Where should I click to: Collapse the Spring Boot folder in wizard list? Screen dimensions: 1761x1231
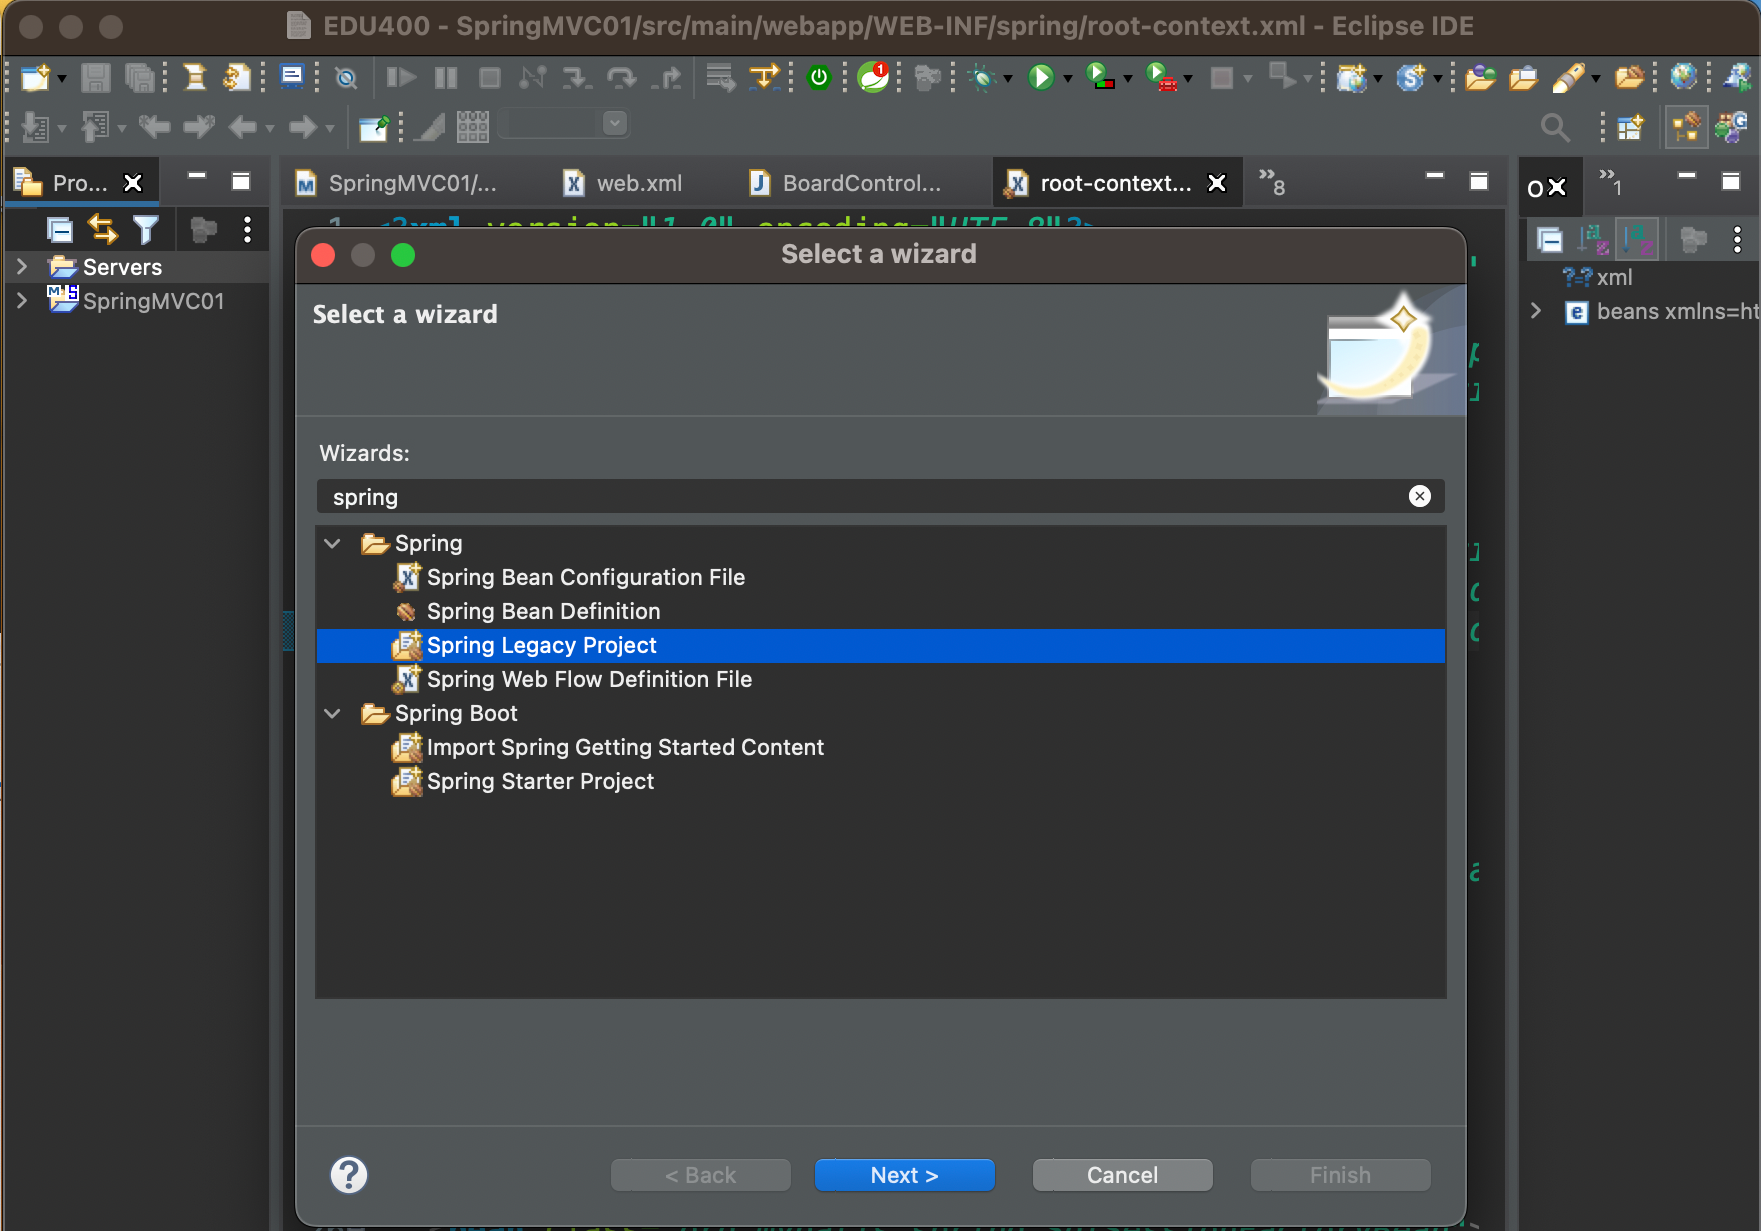tap(333, 713)
